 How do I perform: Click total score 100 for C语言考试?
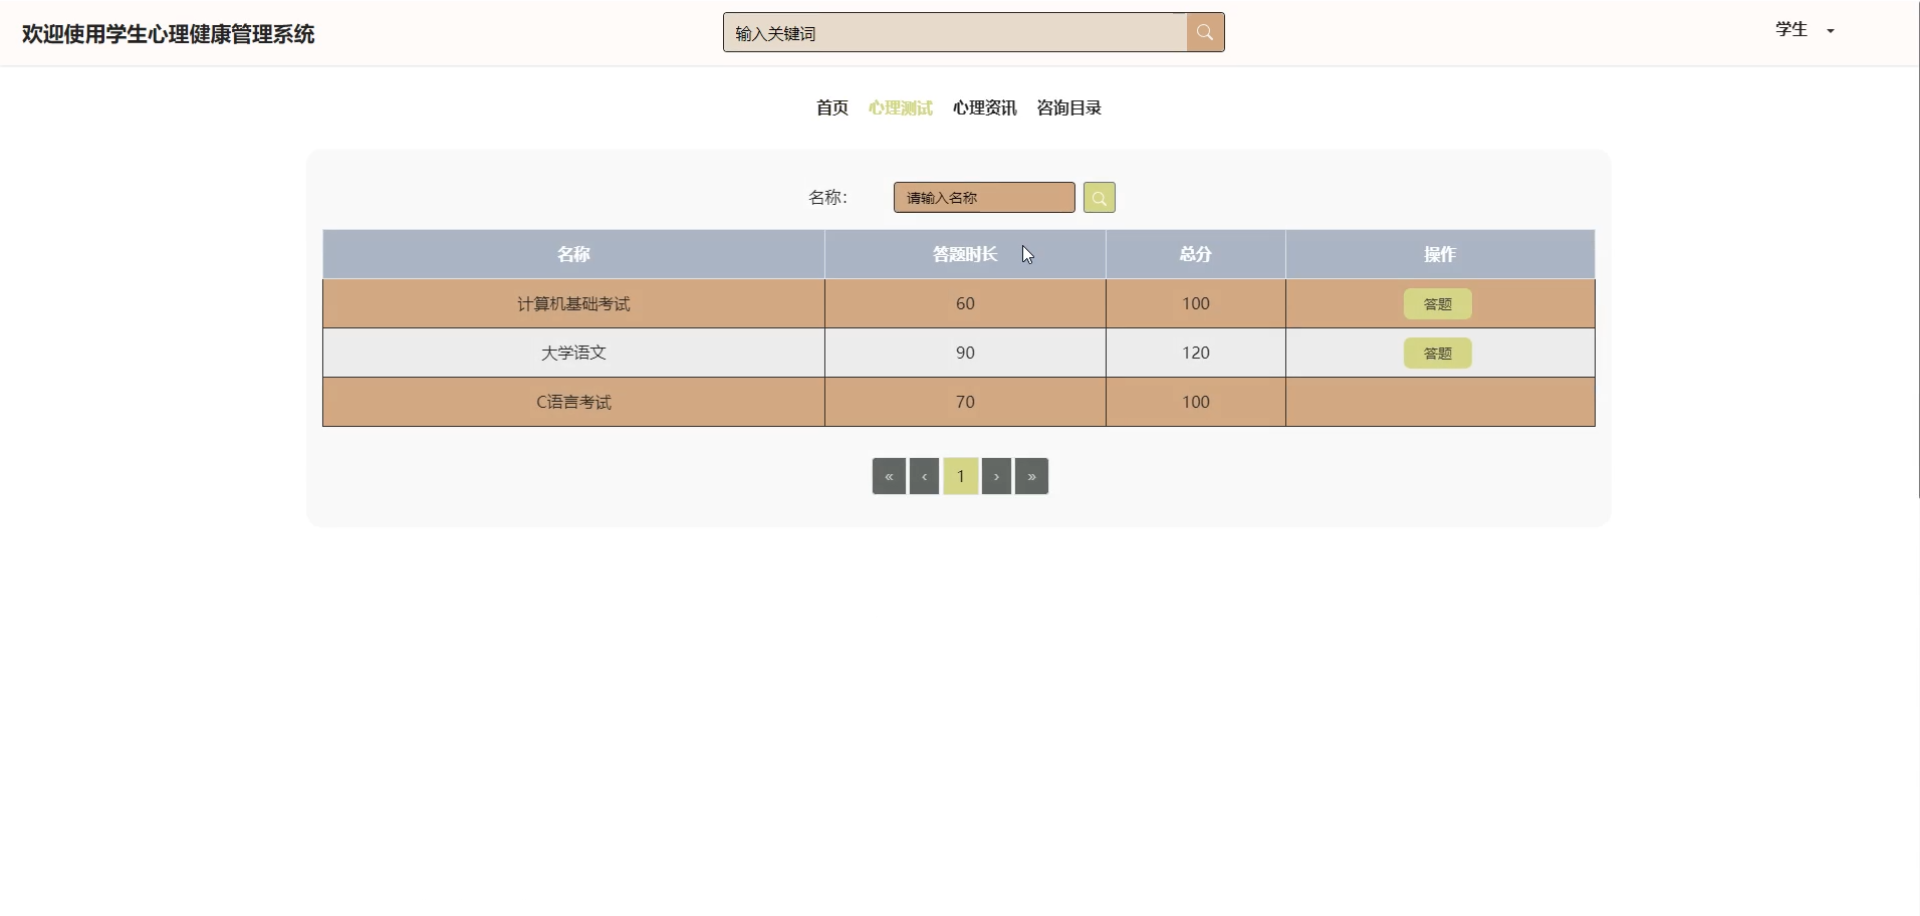point(1196,402)
